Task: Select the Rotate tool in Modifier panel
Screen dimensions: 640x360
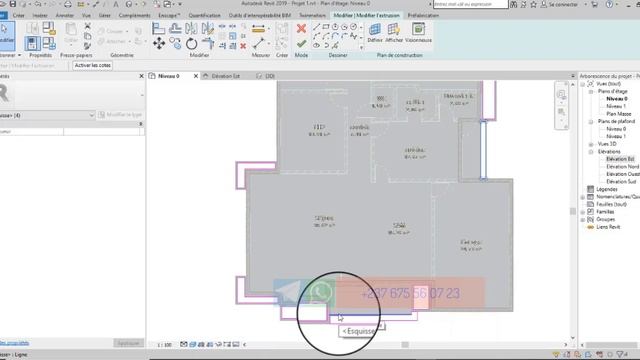Action: click(191, 43)
